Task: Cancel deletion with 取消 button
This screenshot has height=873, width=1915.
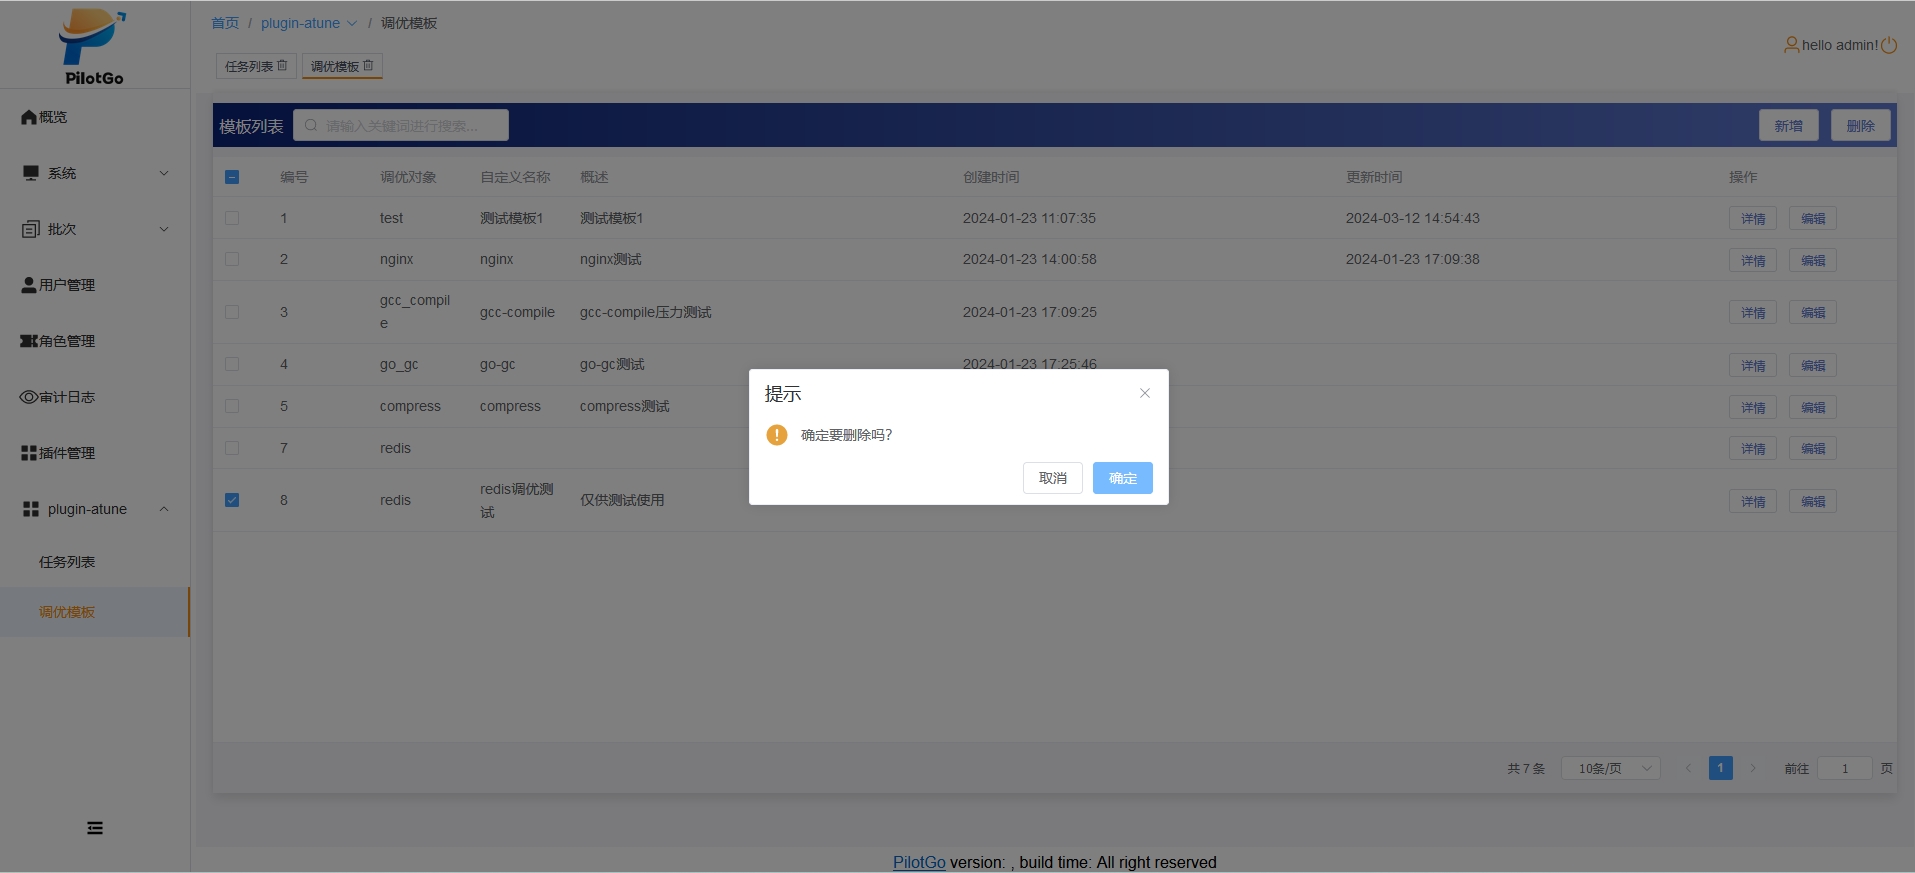Action: (x=1052, y=478)
